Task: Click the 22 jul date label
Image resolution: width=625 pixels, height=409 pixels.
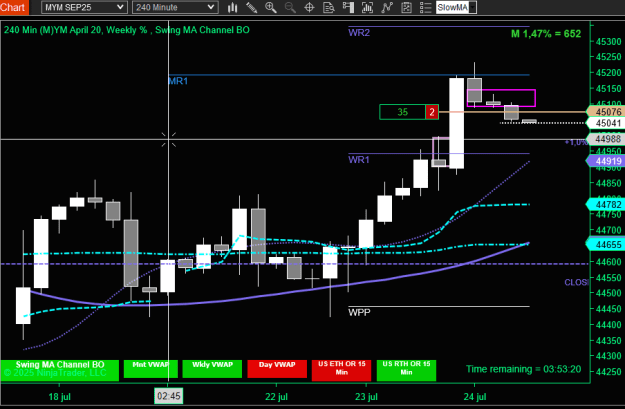Action: [x=276, y=397]
